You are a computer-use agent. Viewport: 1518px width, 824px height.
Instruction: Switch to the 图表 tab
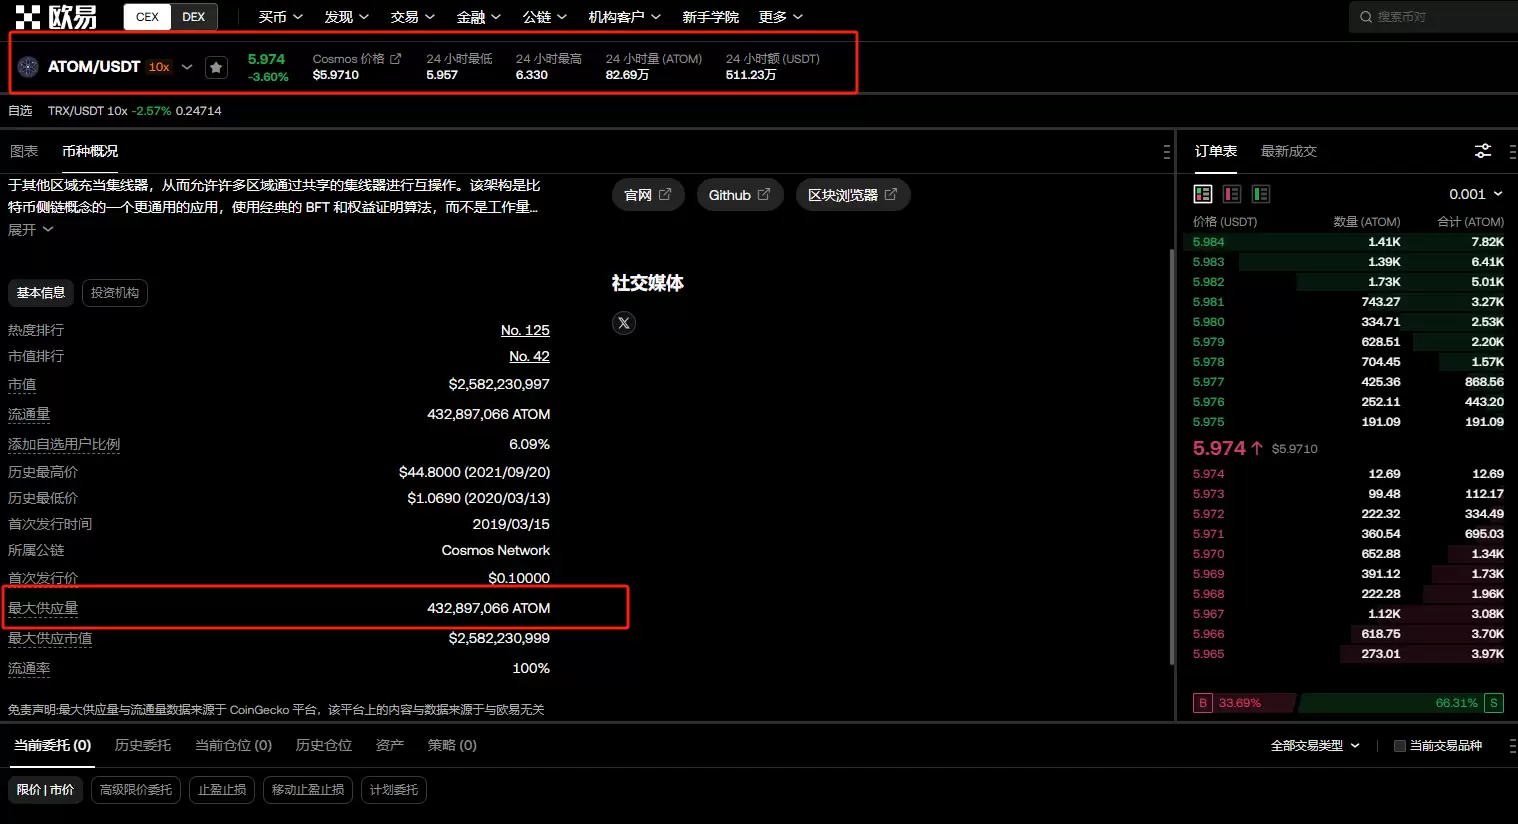point(24,151)
